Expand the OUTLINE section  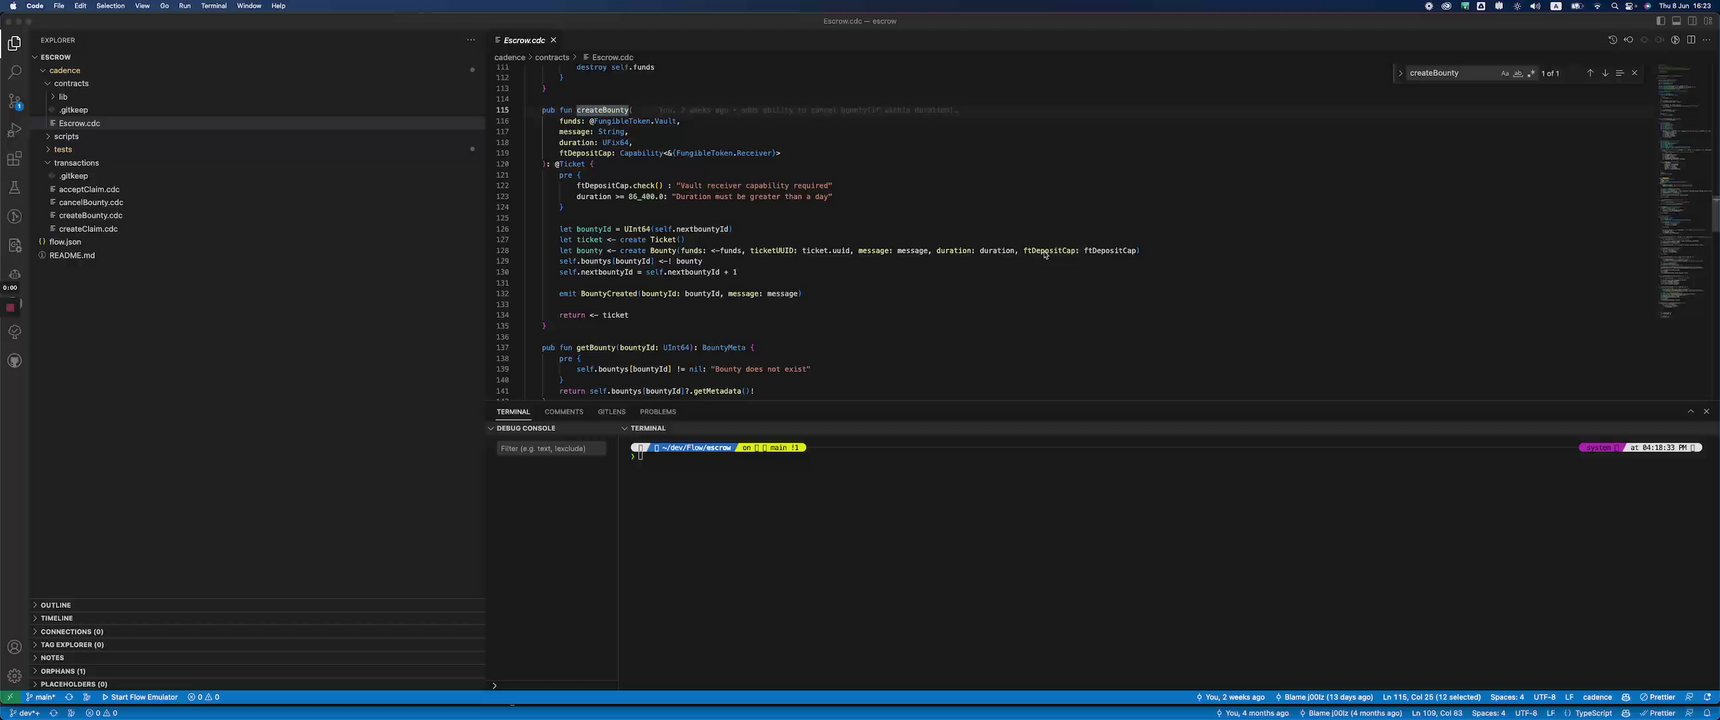point(56,605)
